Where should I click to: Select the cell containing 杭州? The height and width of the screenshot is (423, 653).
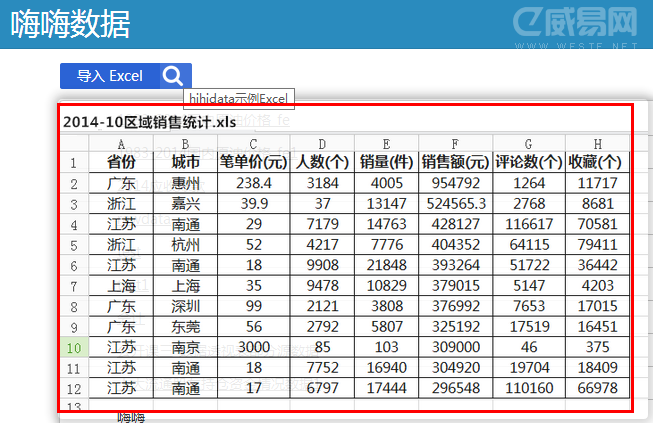pyautogui.click(x=185, y=245)
